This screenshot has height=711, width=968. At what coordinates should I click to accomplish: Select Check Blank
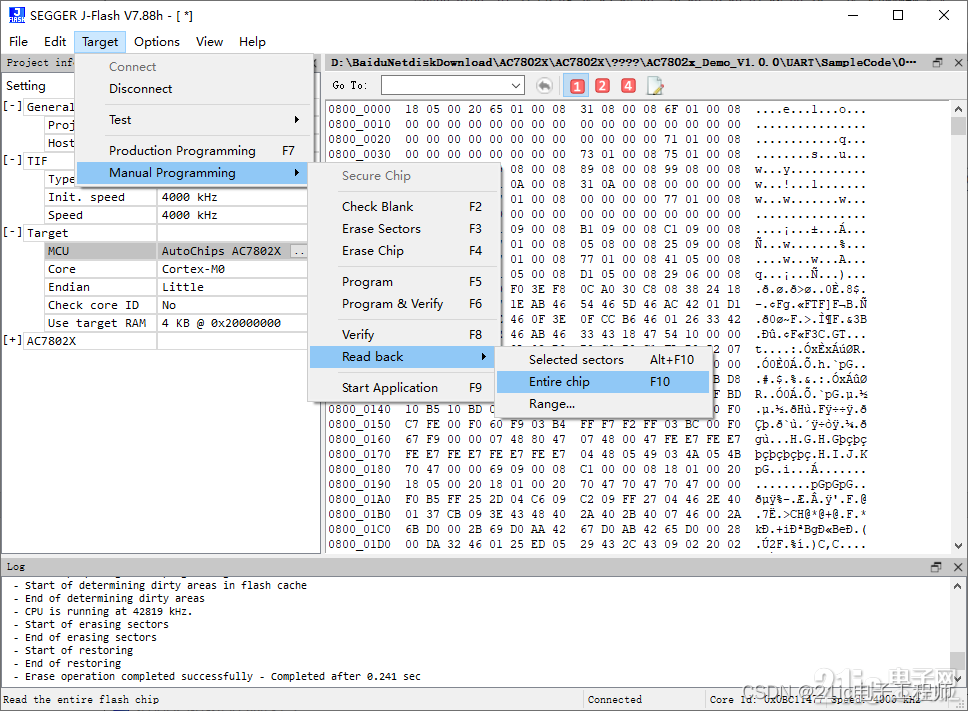(404, 207)
